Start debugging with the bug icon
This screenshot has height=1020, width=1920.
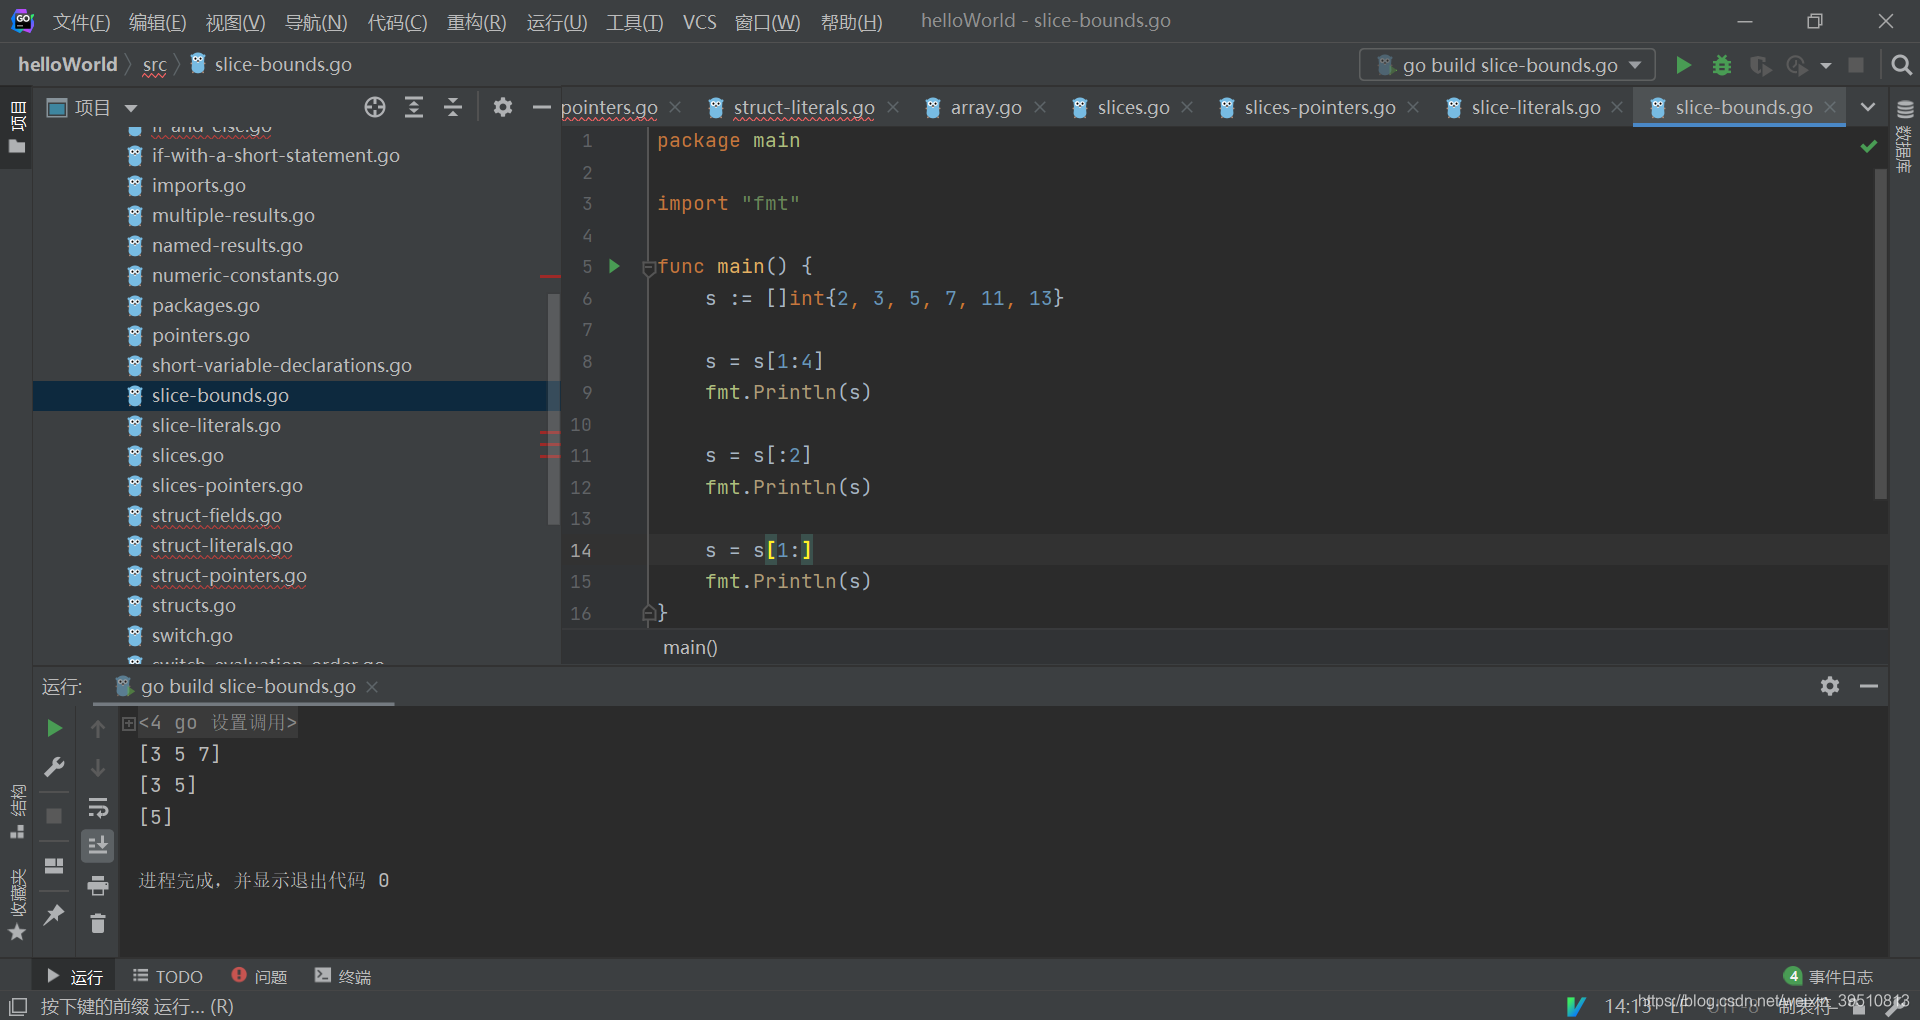pyautogui.click(x=1722, y=65)
